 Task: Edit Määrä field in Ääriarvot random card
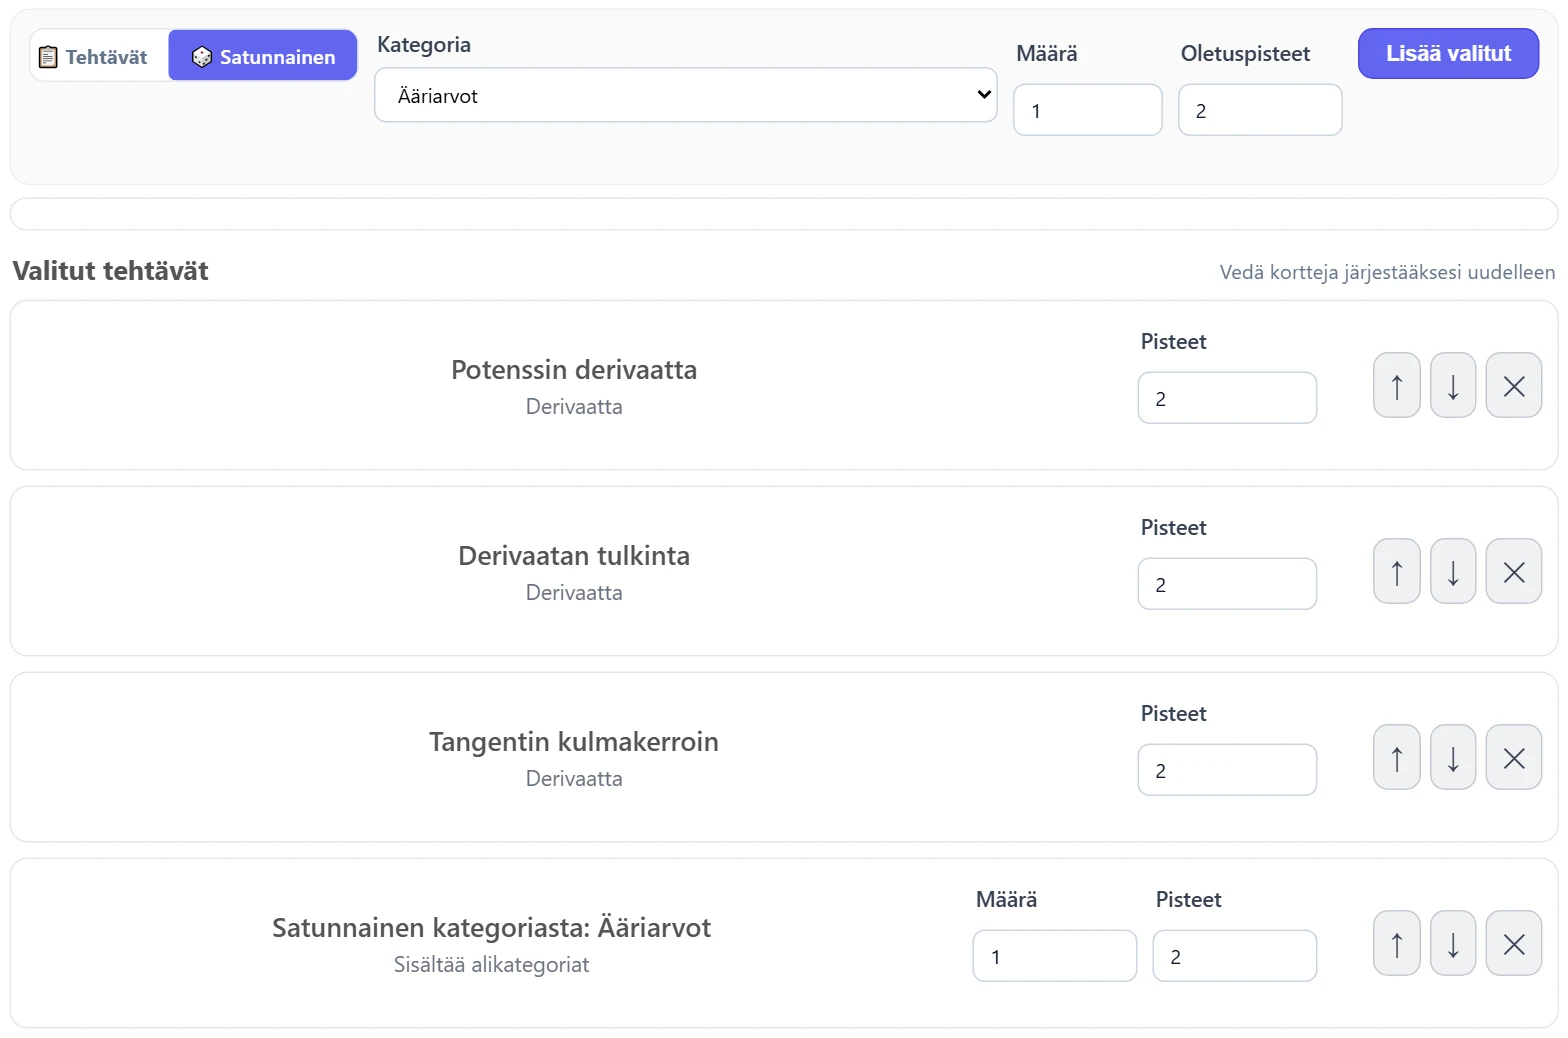tap(1055, 956)
